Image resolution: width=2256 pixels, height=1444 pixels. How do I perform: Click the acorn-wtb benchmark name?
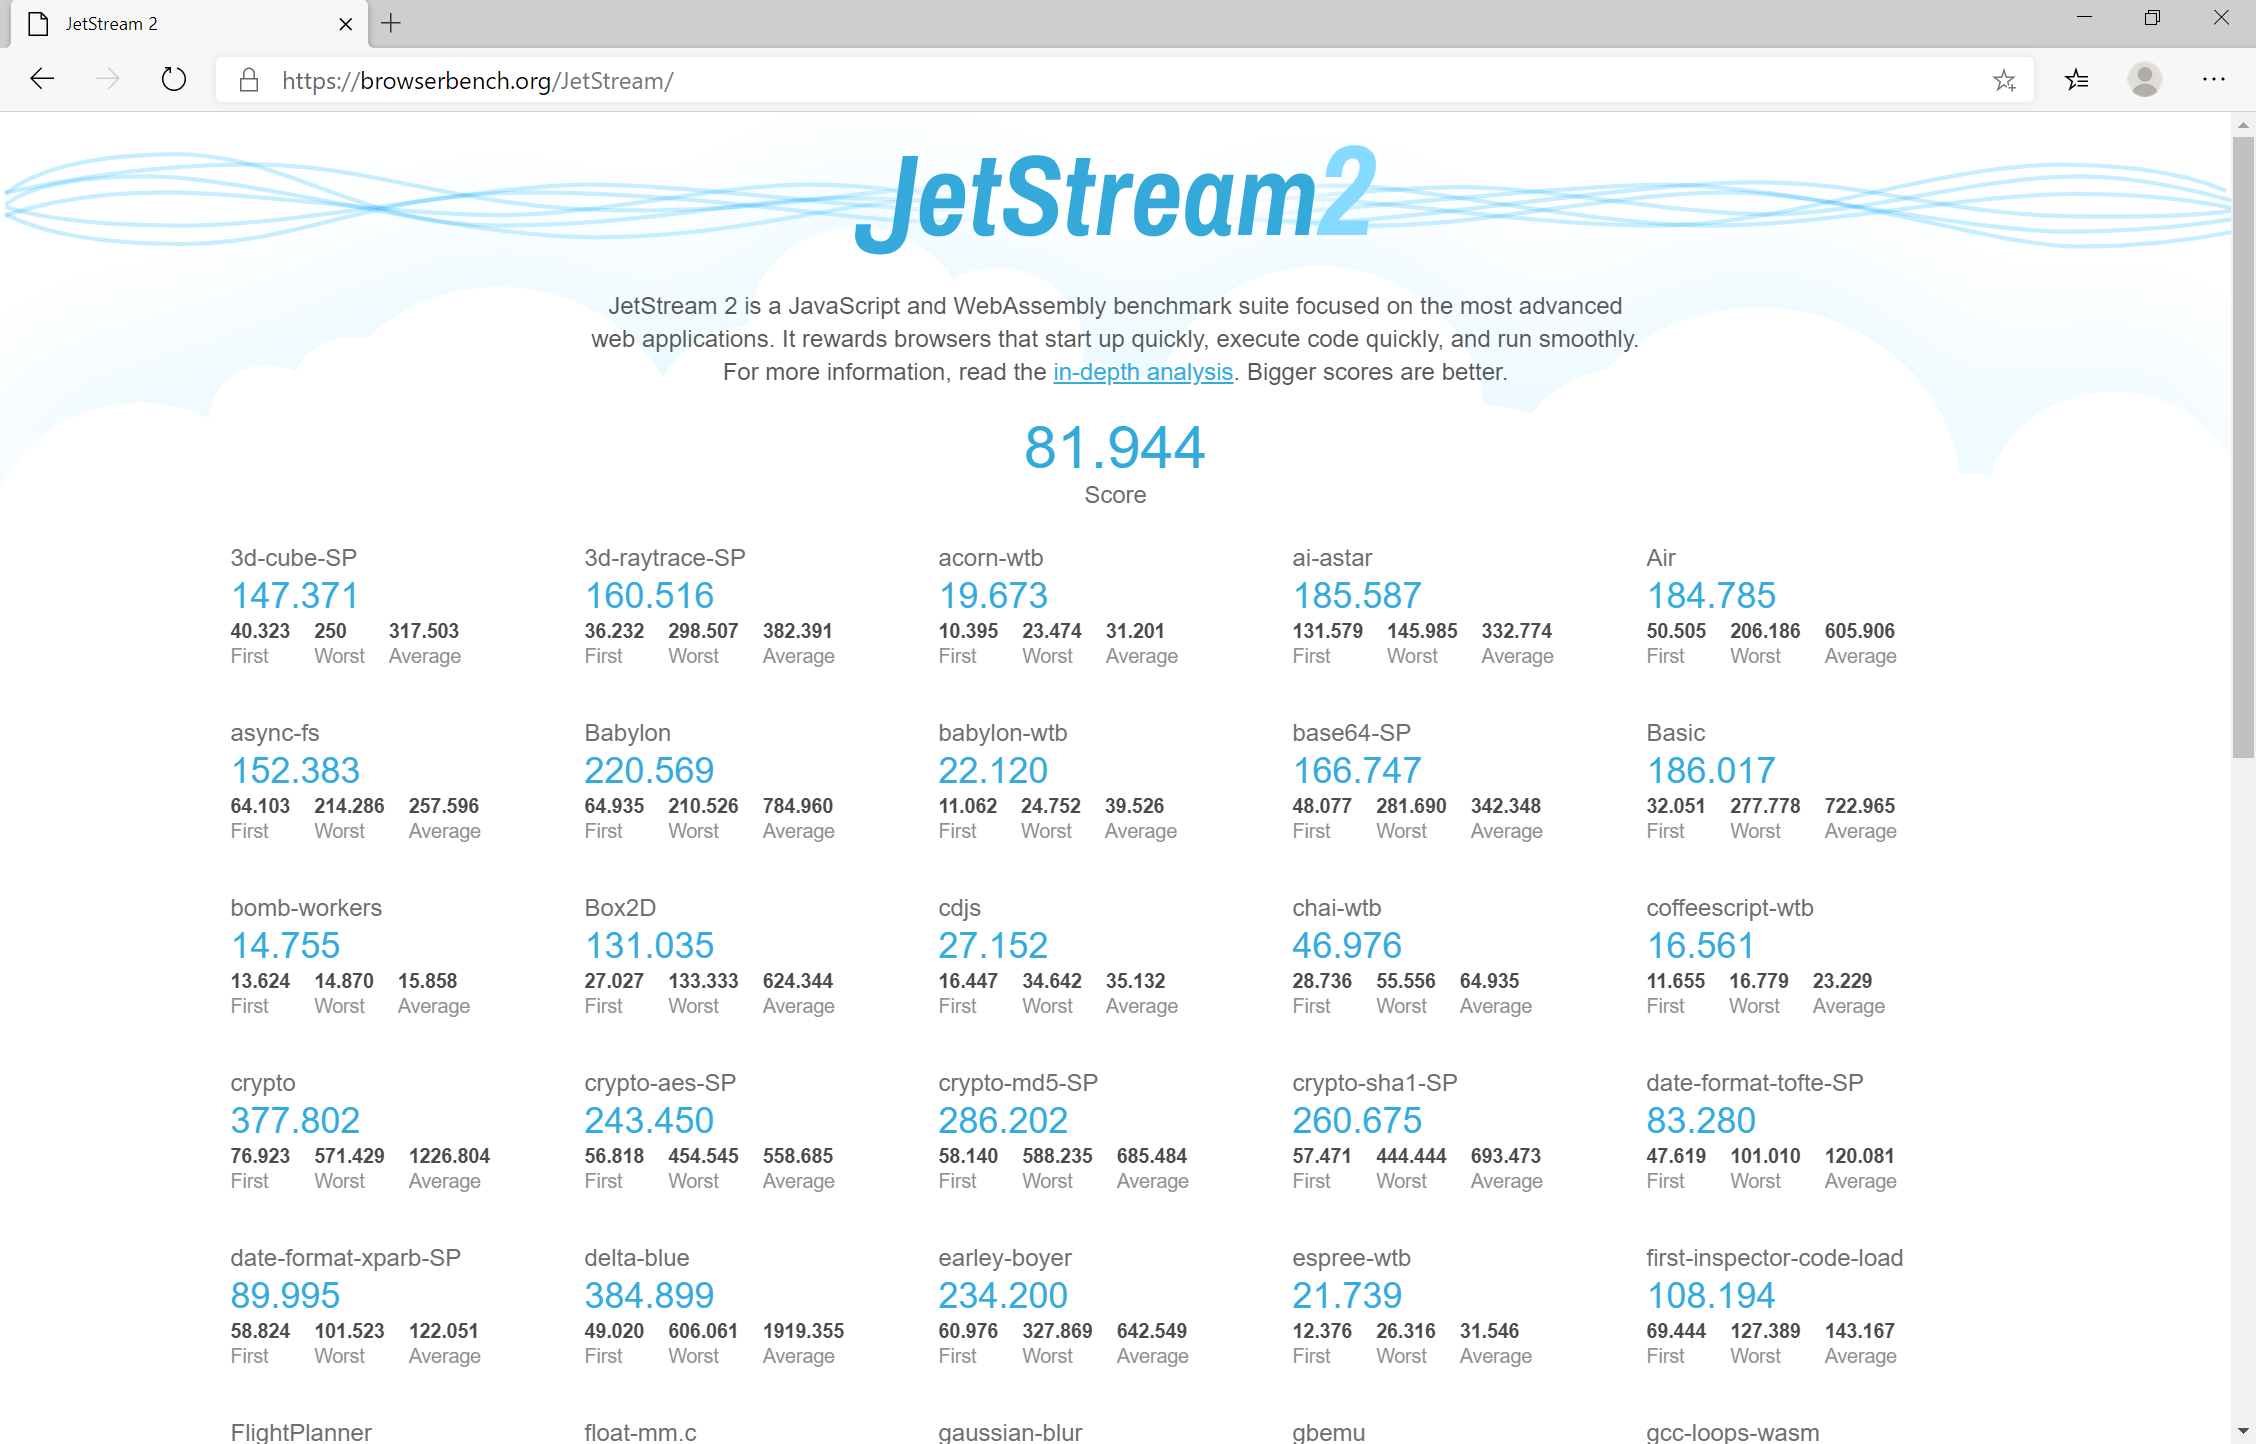coord(990,558)
